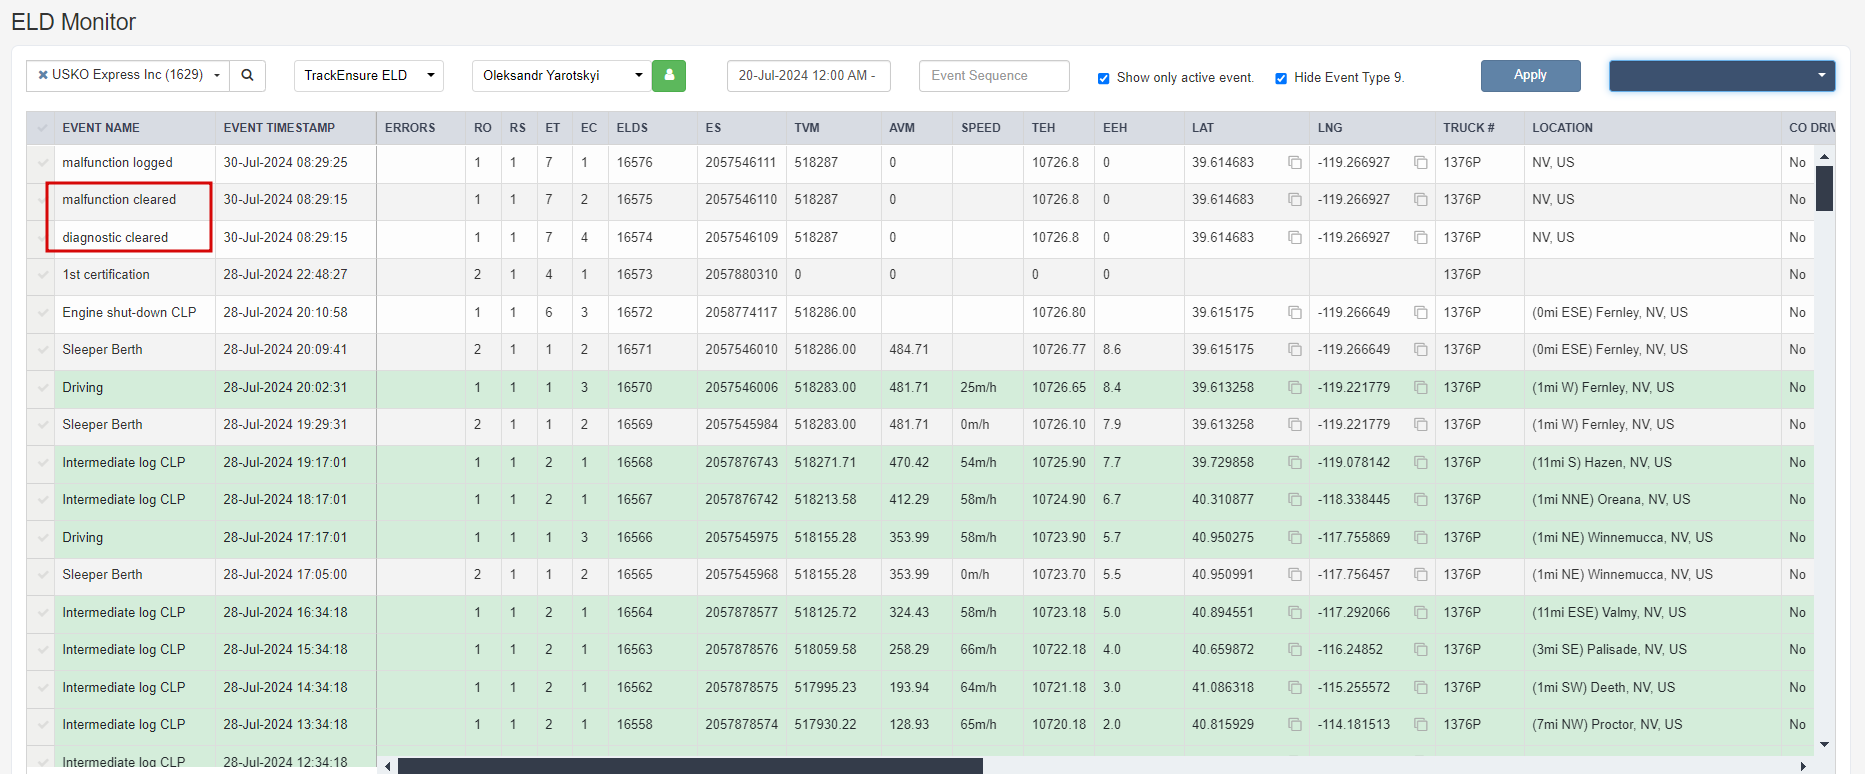Screen dimensions: 1865x774
Task: Click ELDS value 16570
Action: click(x=634, y=387)
